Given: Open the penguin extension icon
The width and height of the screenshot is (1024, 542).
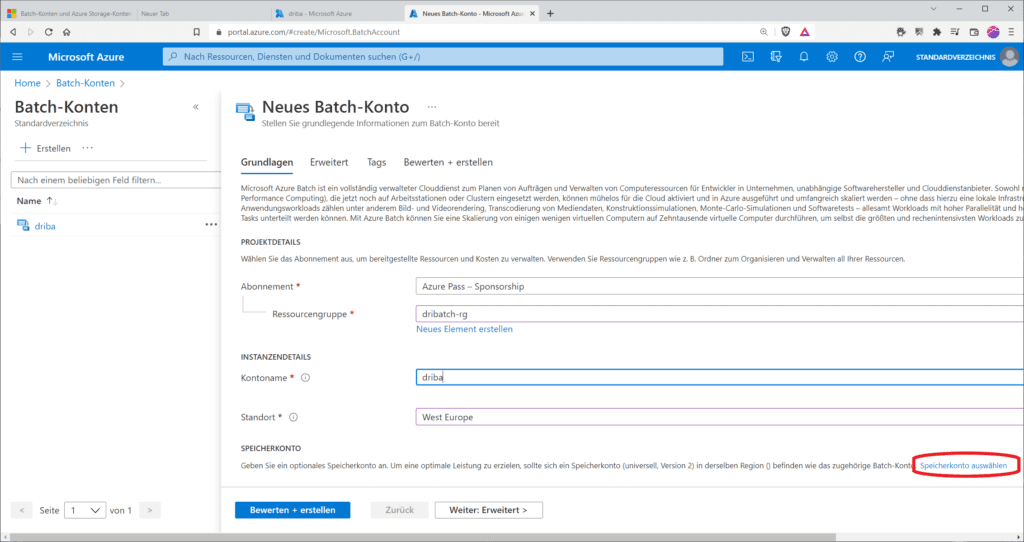Looking at the screenshot, I should pos(901,31).
